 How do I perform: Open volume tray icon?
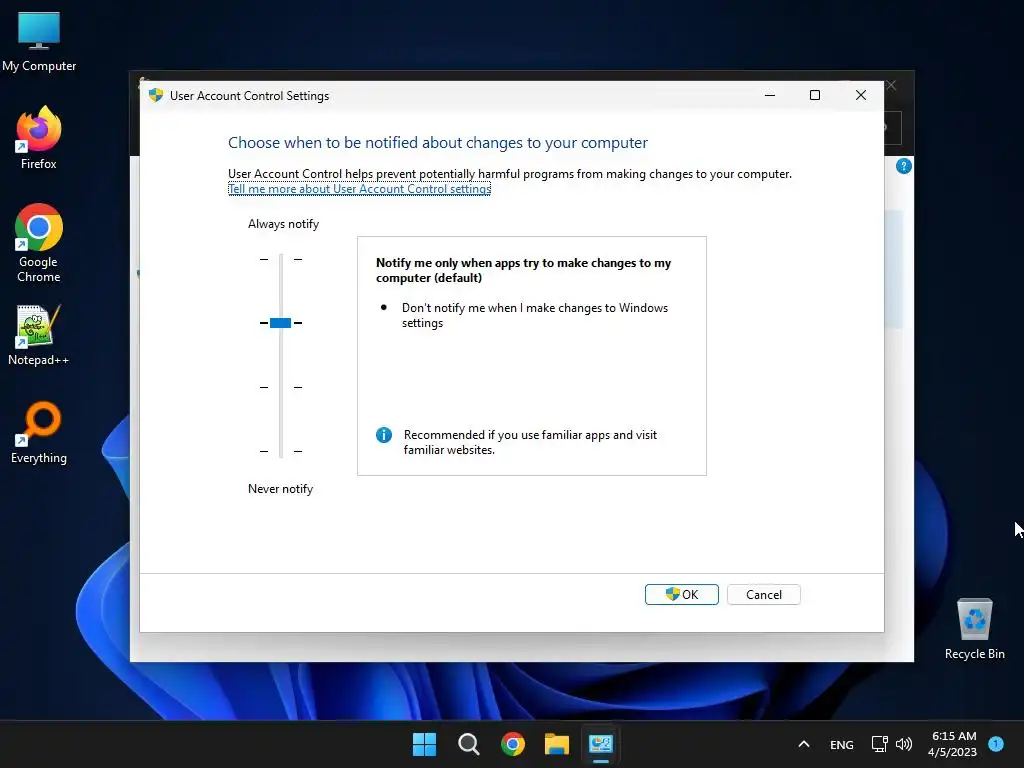click(904, 744)
